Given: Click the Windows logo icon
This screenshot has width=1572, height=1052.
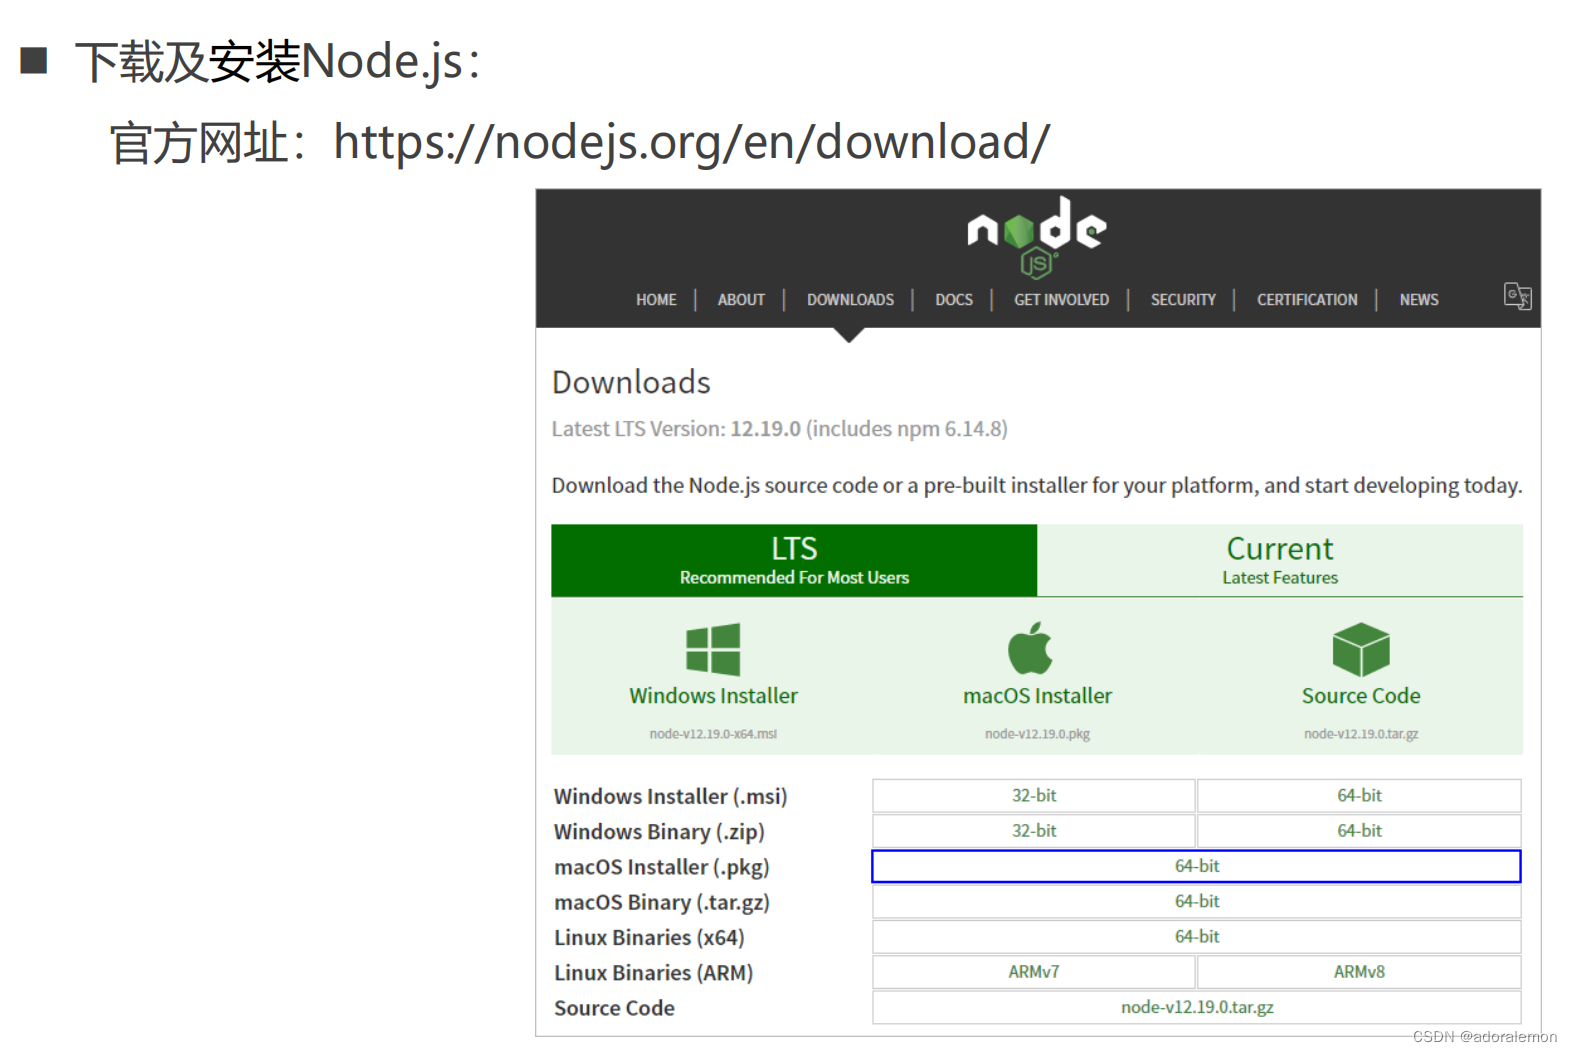Looking at the screenshot, I should tap(713, 650).
